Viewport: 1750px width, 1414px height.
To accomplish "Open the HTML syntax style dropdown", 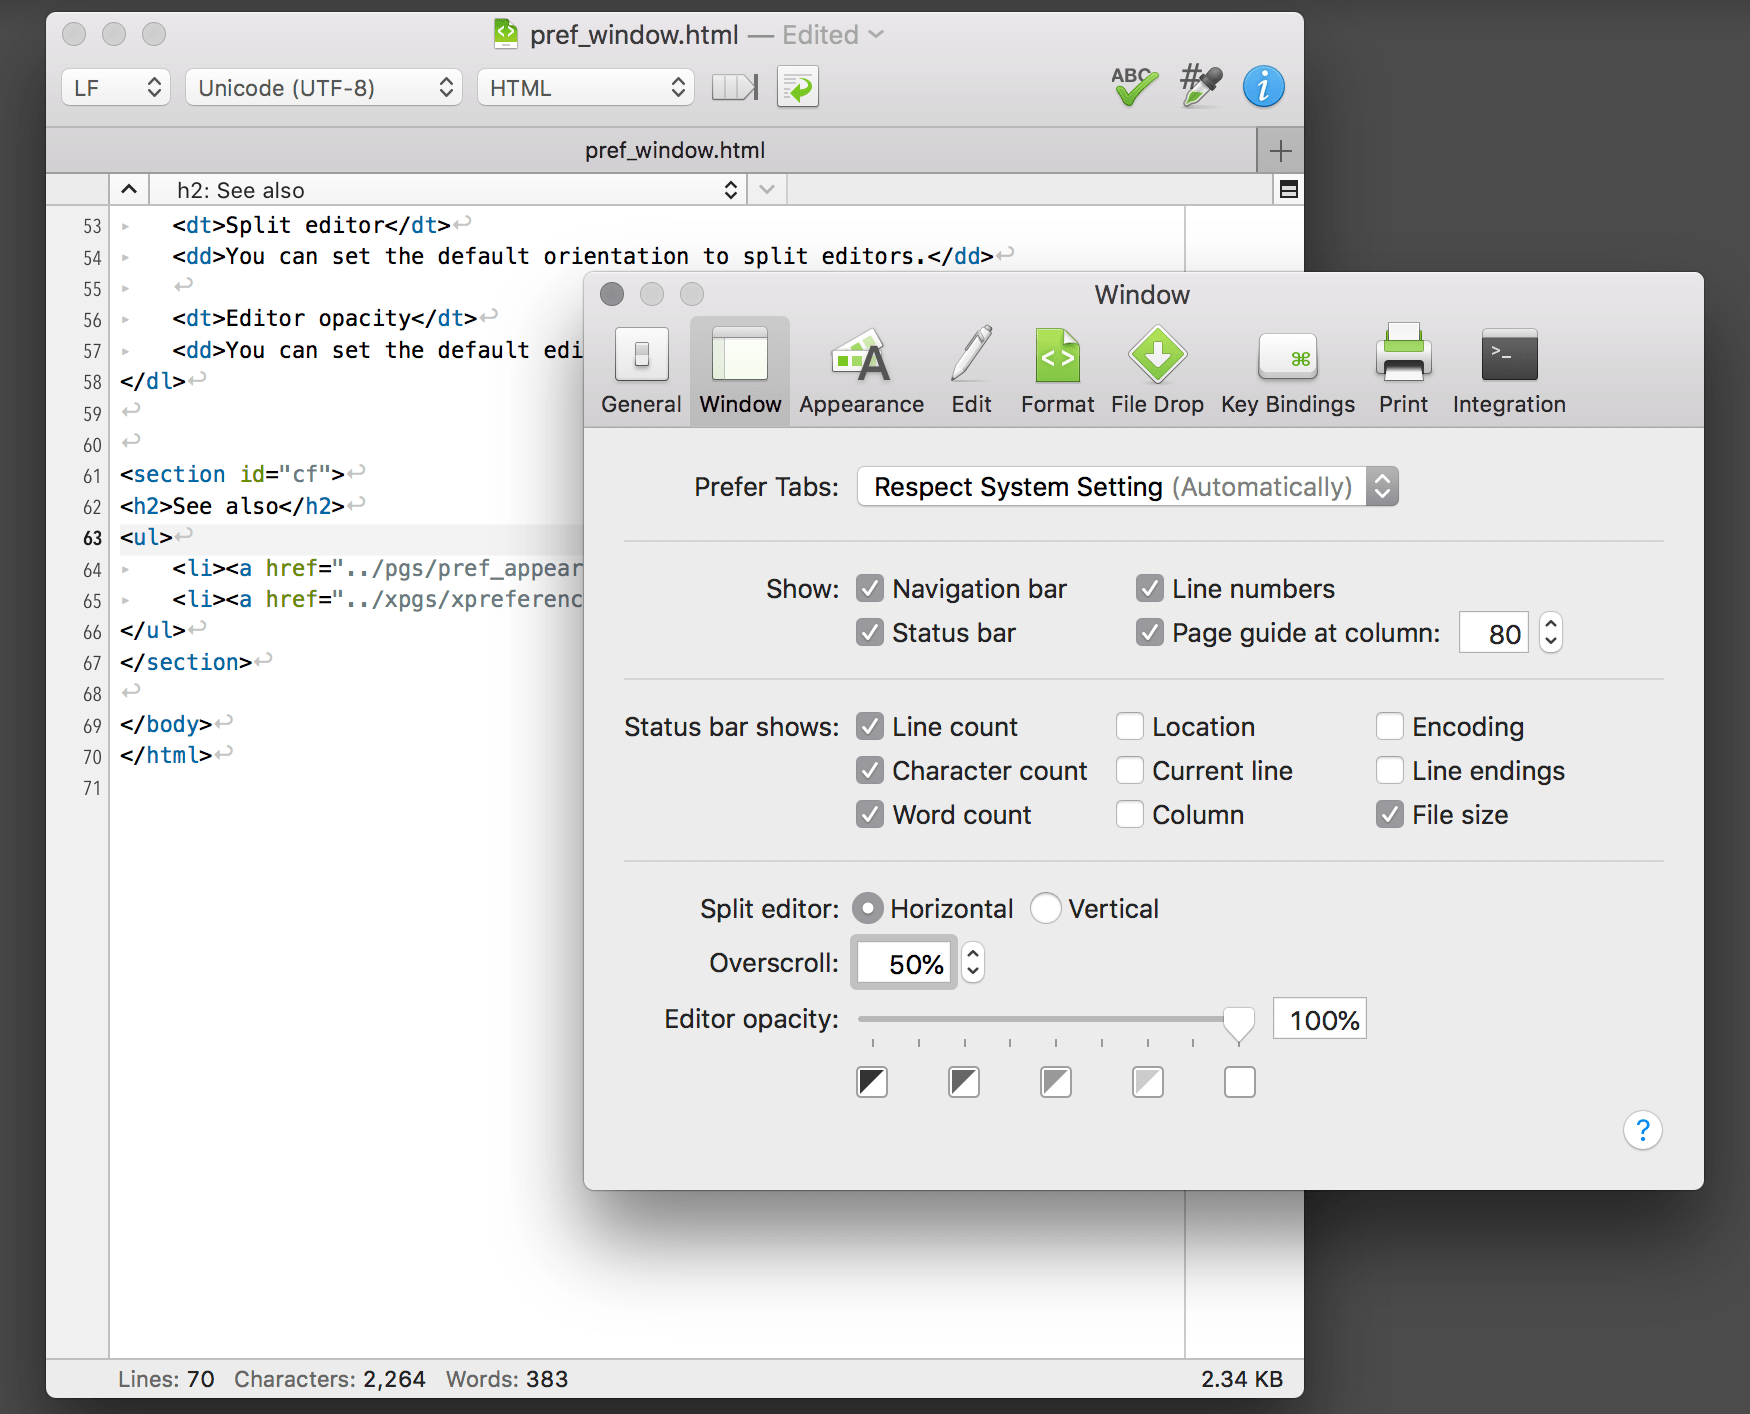I will [584, 87].
